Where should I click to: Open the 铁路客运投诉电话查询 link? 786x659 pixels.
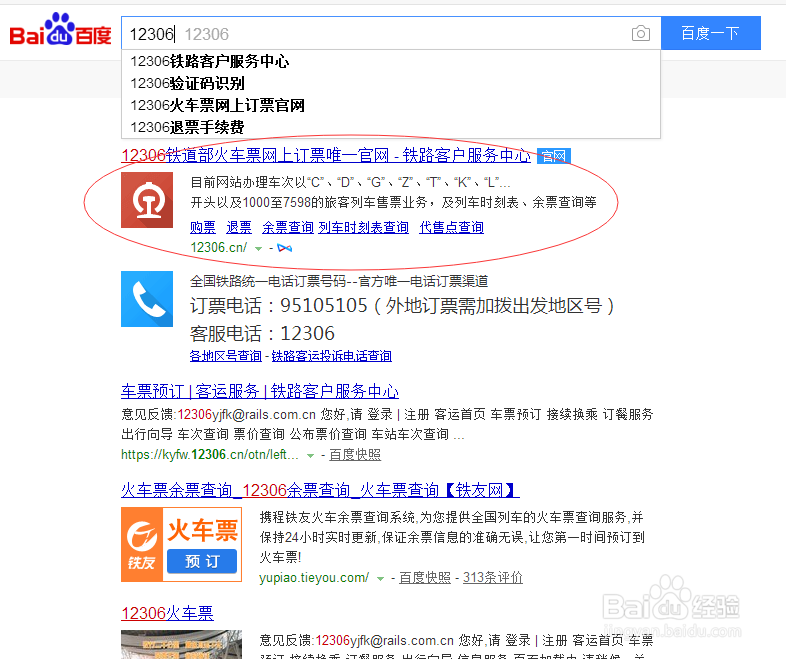point(332,356)
